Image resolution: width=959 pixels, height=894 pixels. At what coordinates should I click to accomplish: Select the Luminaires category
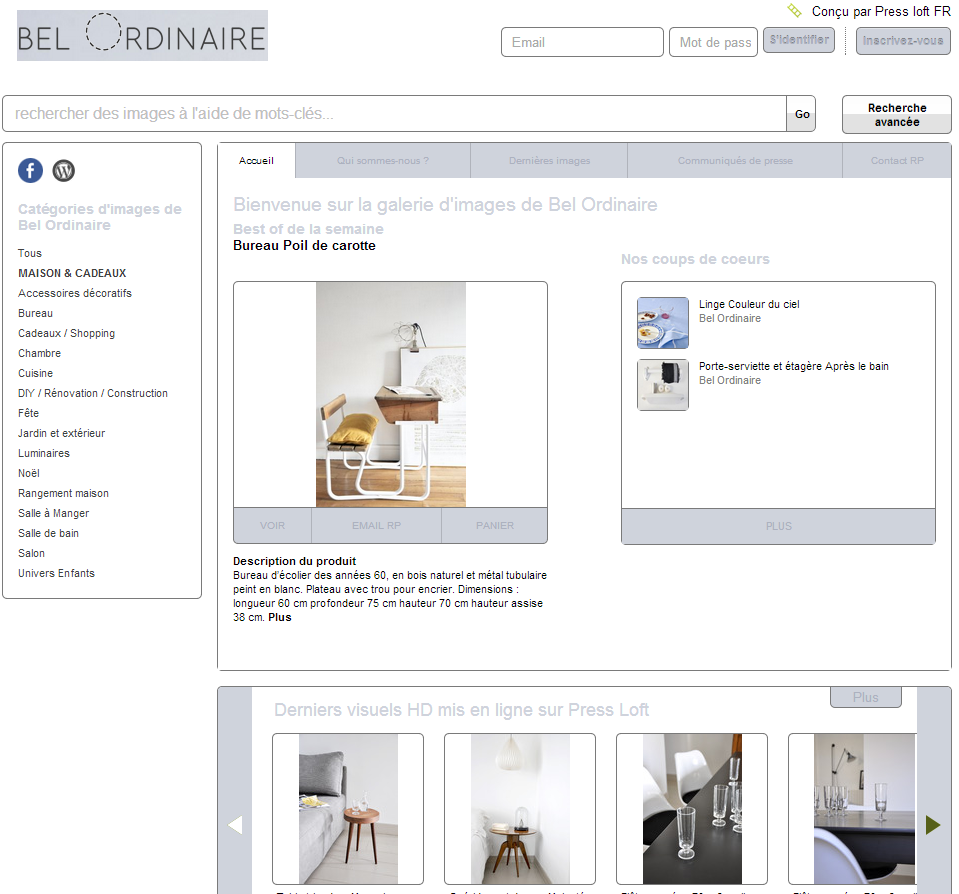44,453
